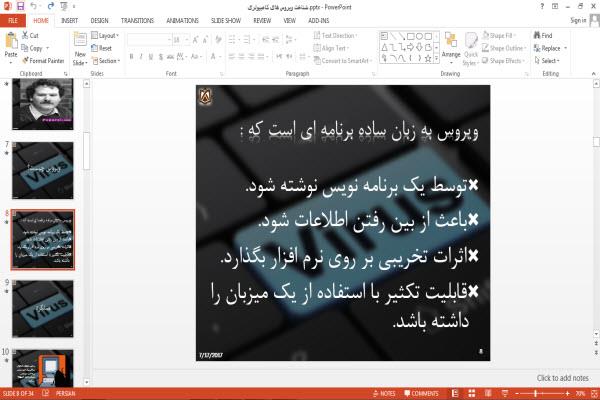600x400 pixels.
Task: Open Shape Effects dropdown
Action: tap(503, 60)
